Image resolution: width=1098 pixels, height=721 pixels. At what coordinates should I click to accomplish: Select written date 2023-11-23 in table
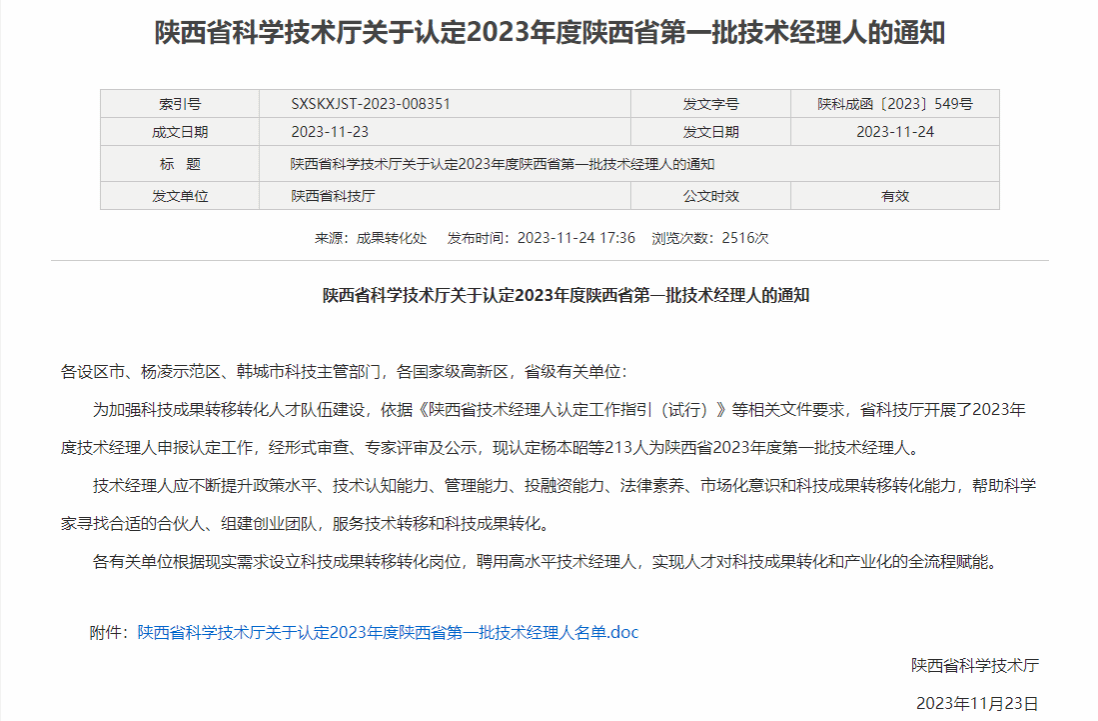pyautogui.click(x=330, y=132)
